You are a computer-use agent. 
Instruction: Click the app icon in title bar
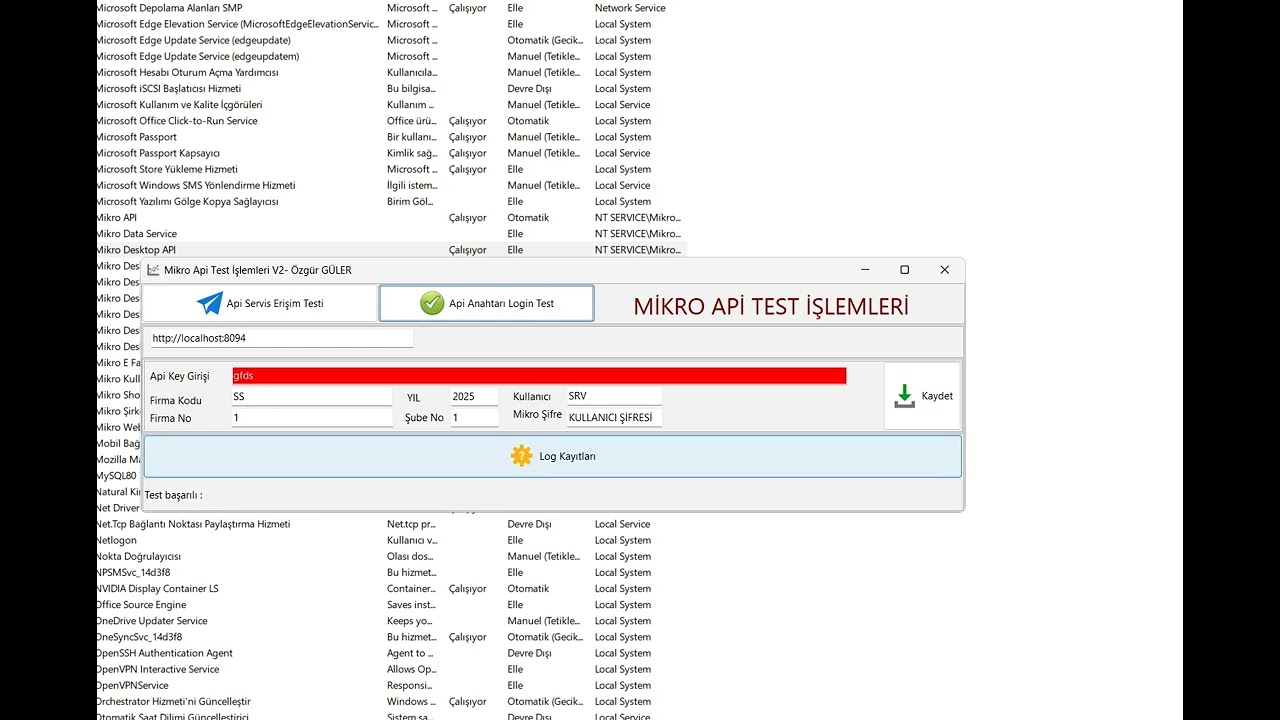click(x=153, y=270)
